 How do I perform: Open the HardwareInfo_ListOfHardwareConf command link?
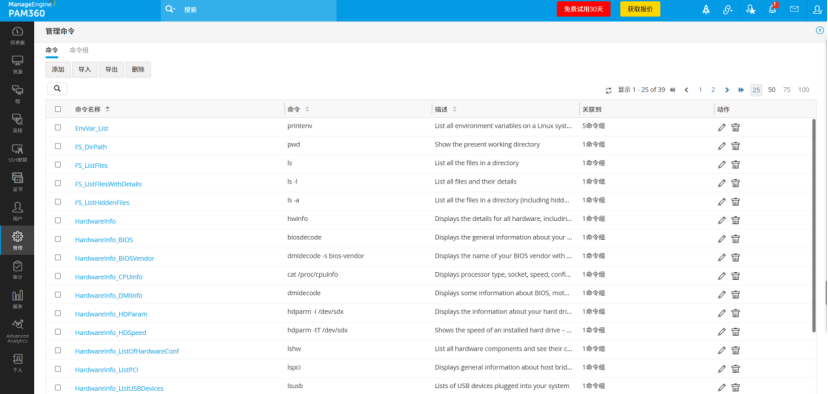[x=127, y=351]
